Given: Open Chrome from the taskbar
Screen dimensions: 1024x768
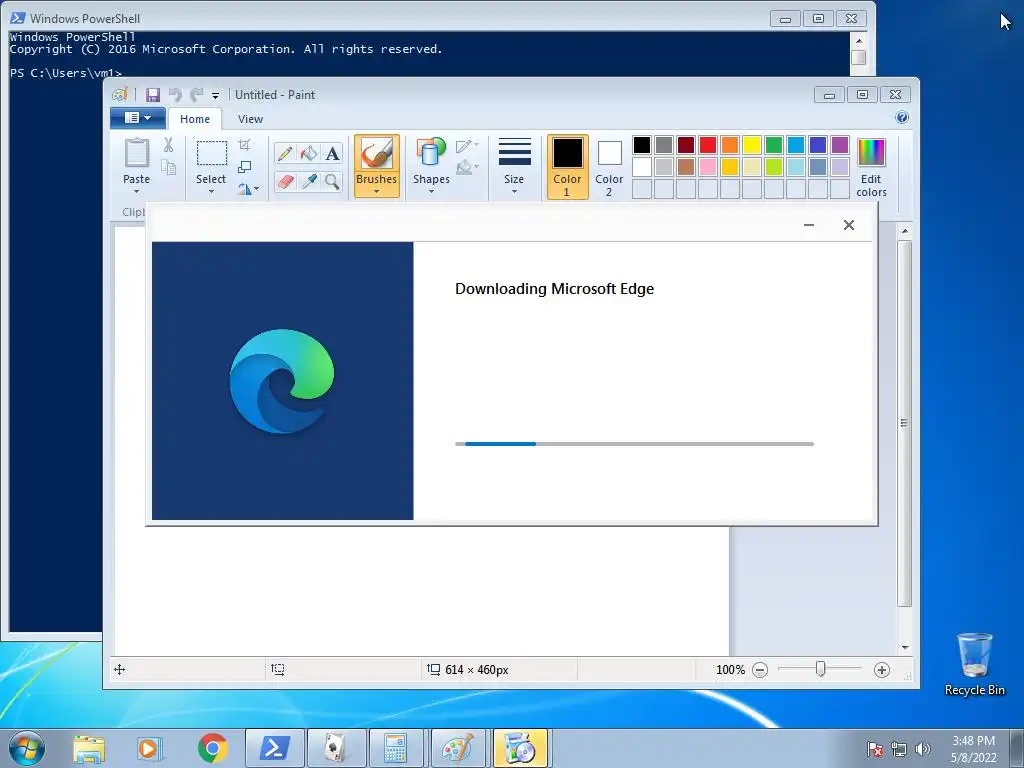Looking at the screenshot, I should click(213, 748).
